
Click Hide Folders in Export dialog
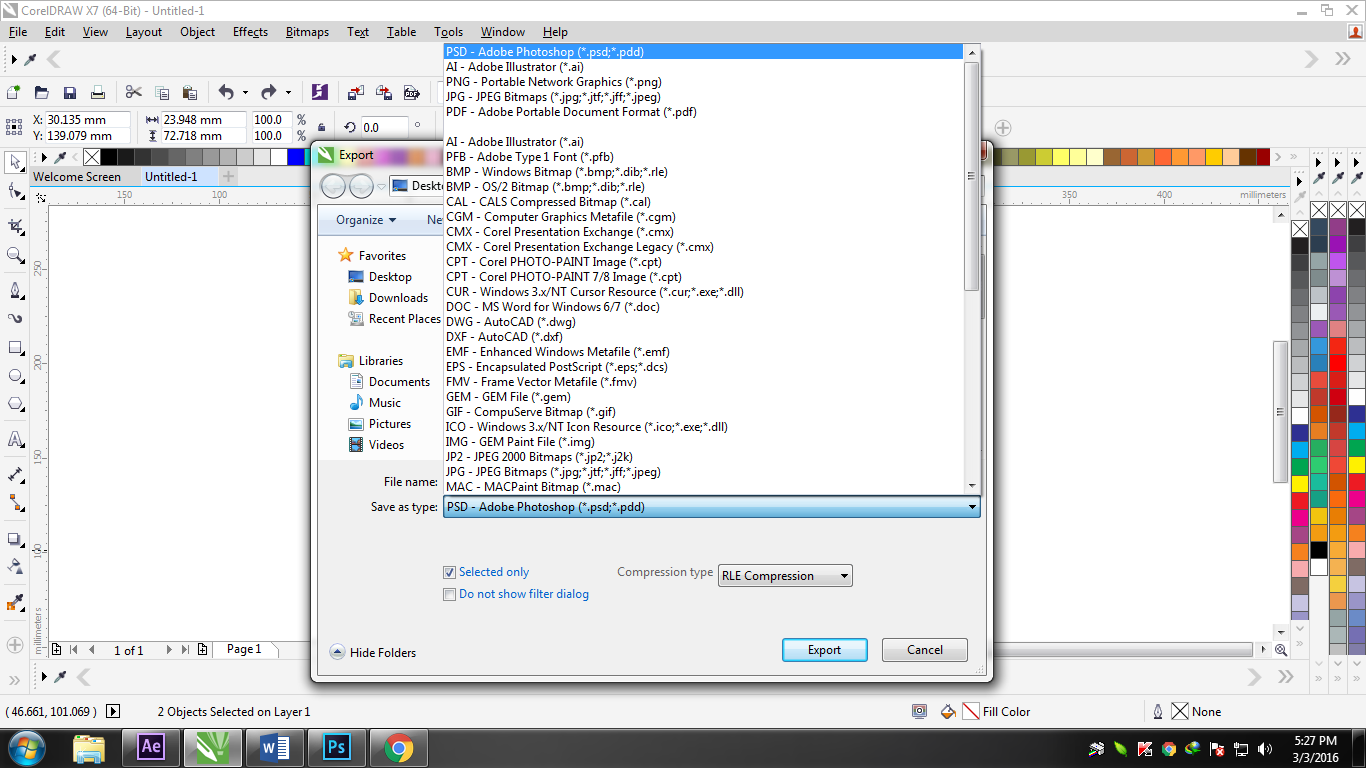tap(373, 653)
